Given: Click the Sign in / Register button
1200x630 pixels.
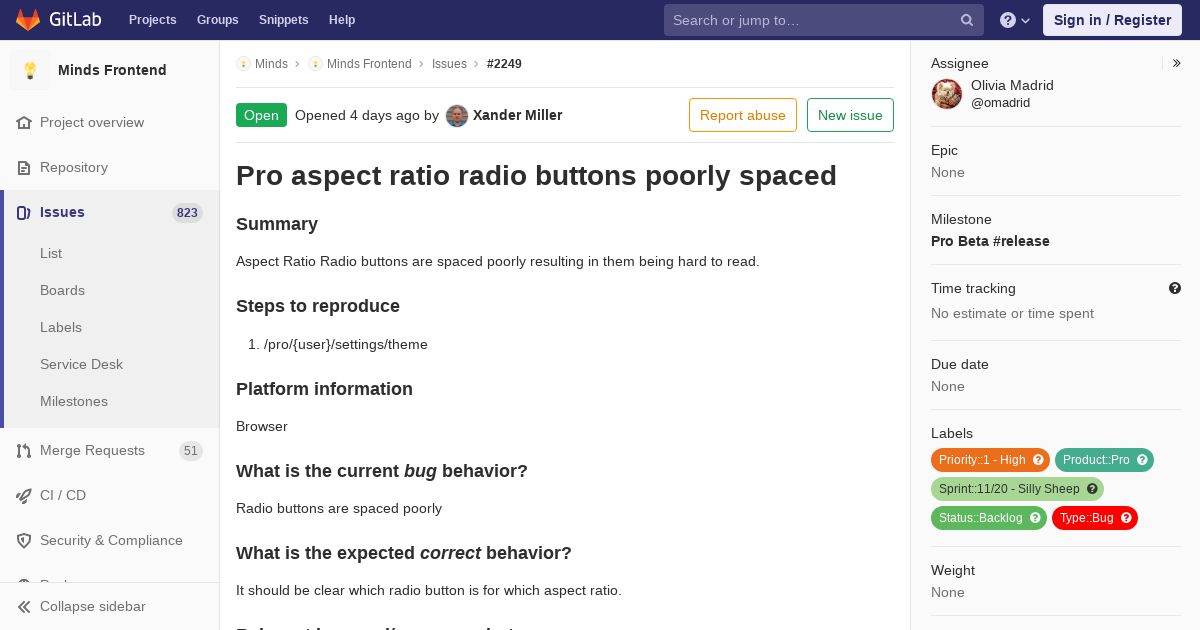Looking at the screenshot, I should coord(1112,20).
